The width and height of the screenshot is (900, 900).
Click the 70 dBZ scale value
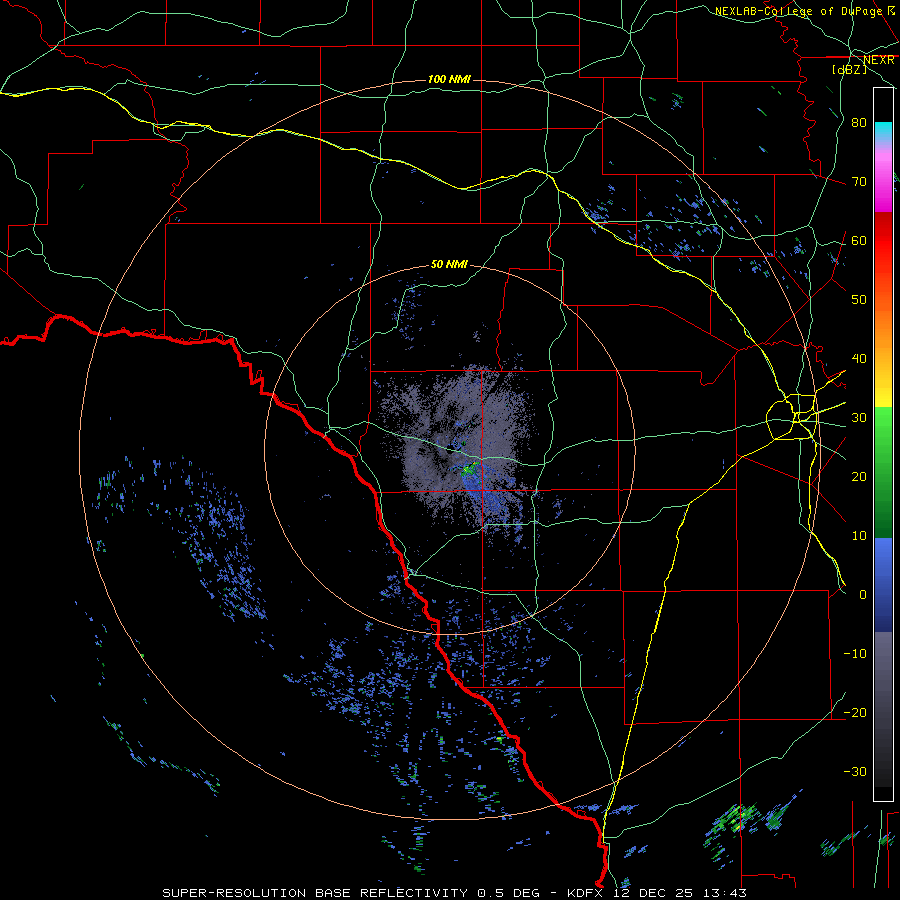pyautogui.click(x=859, y=181)
